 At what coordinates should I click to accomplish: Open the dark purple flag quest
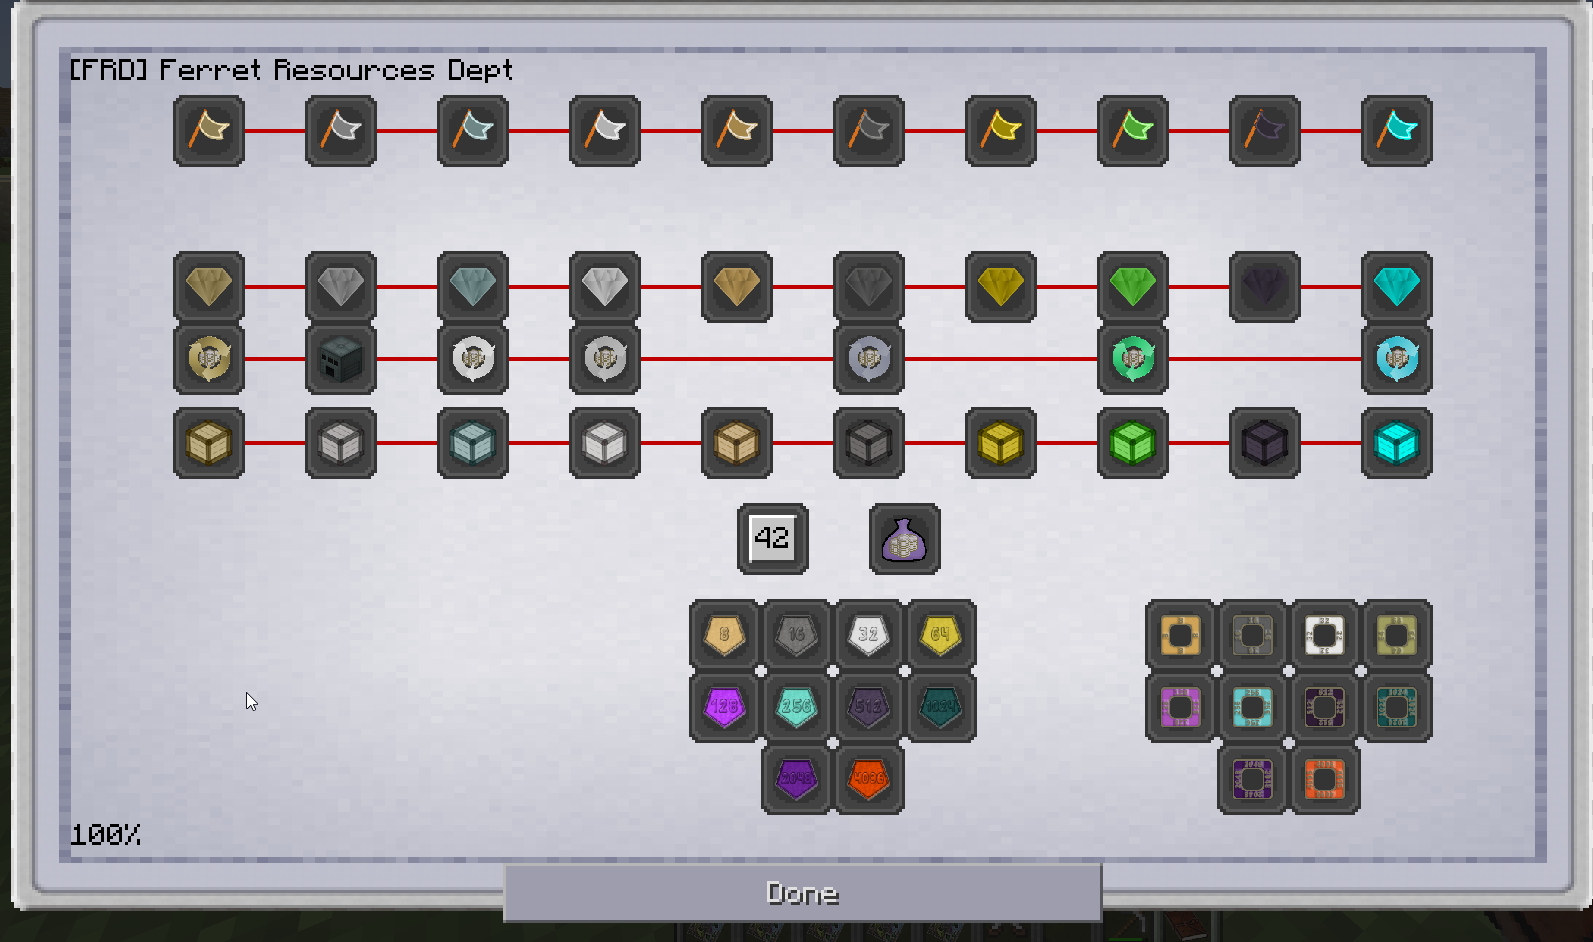(1265, 131)
